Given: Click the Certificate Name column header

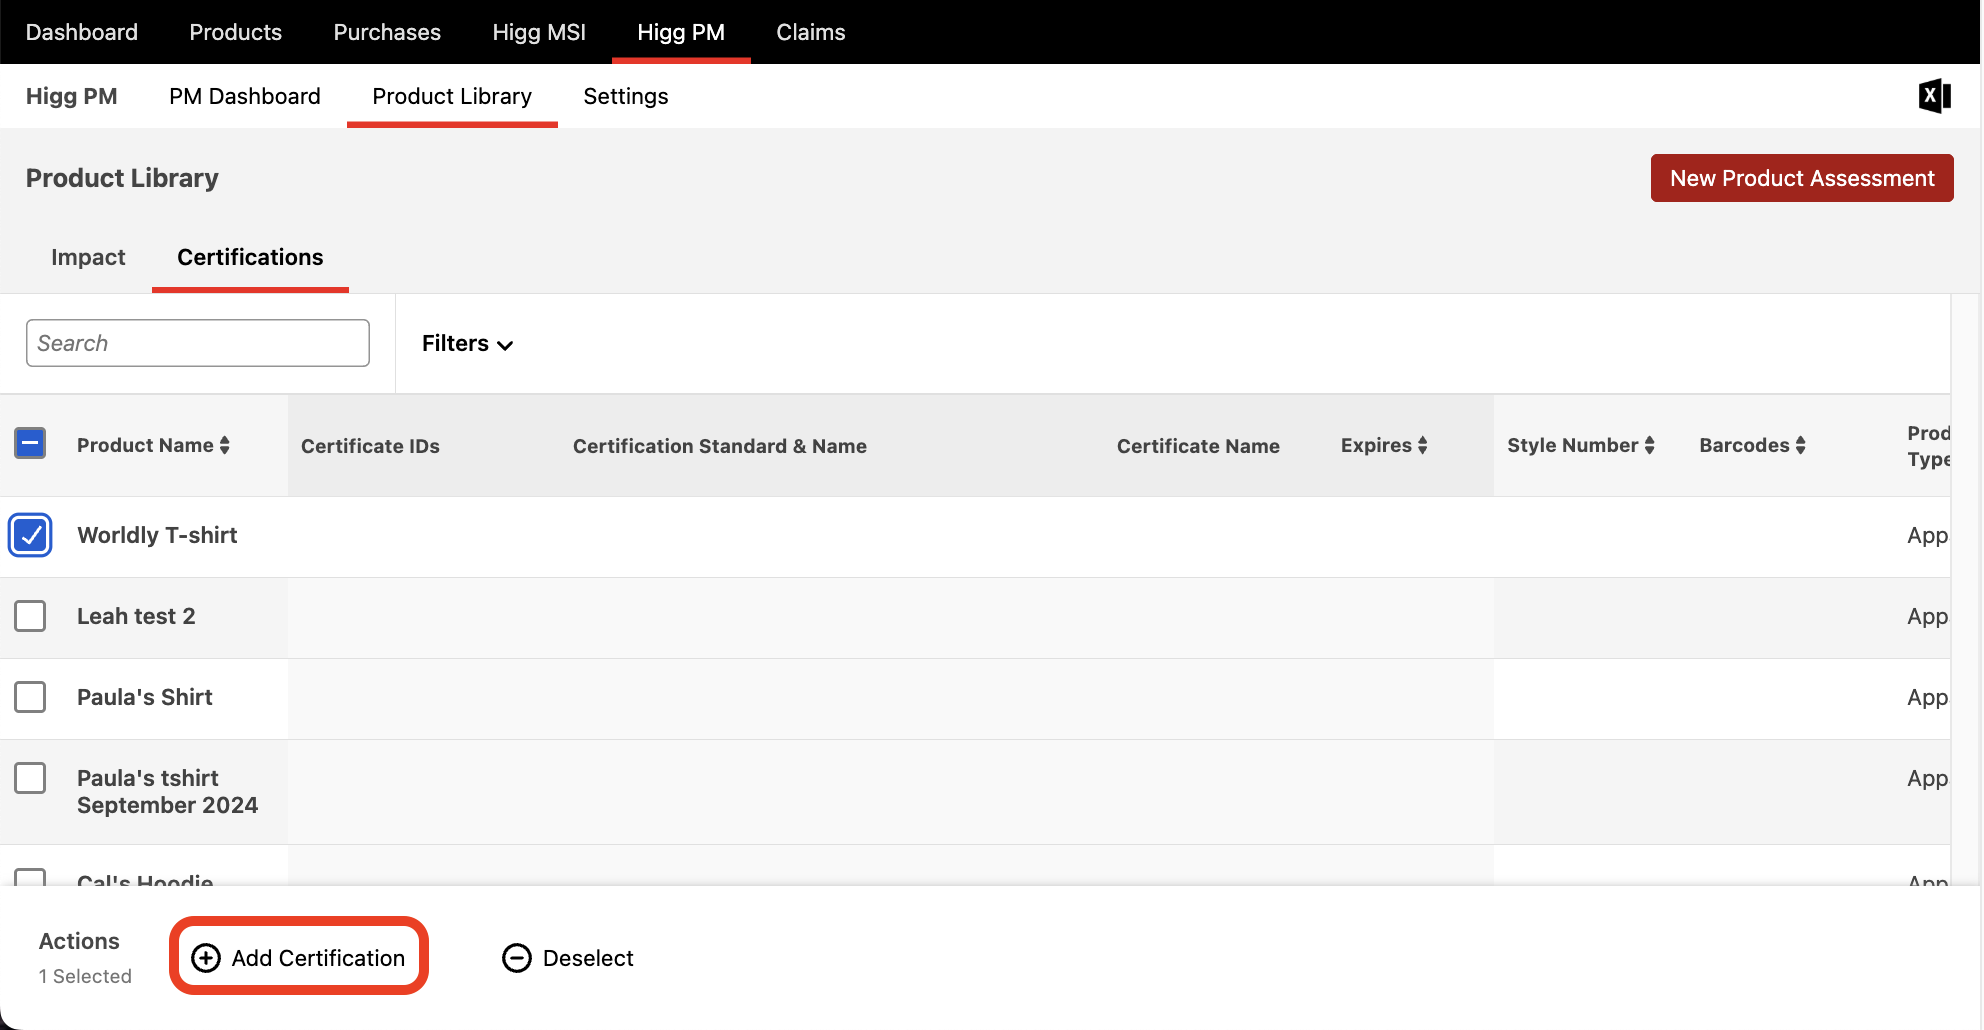Looking at the screenshot, I should (1198, 446).
